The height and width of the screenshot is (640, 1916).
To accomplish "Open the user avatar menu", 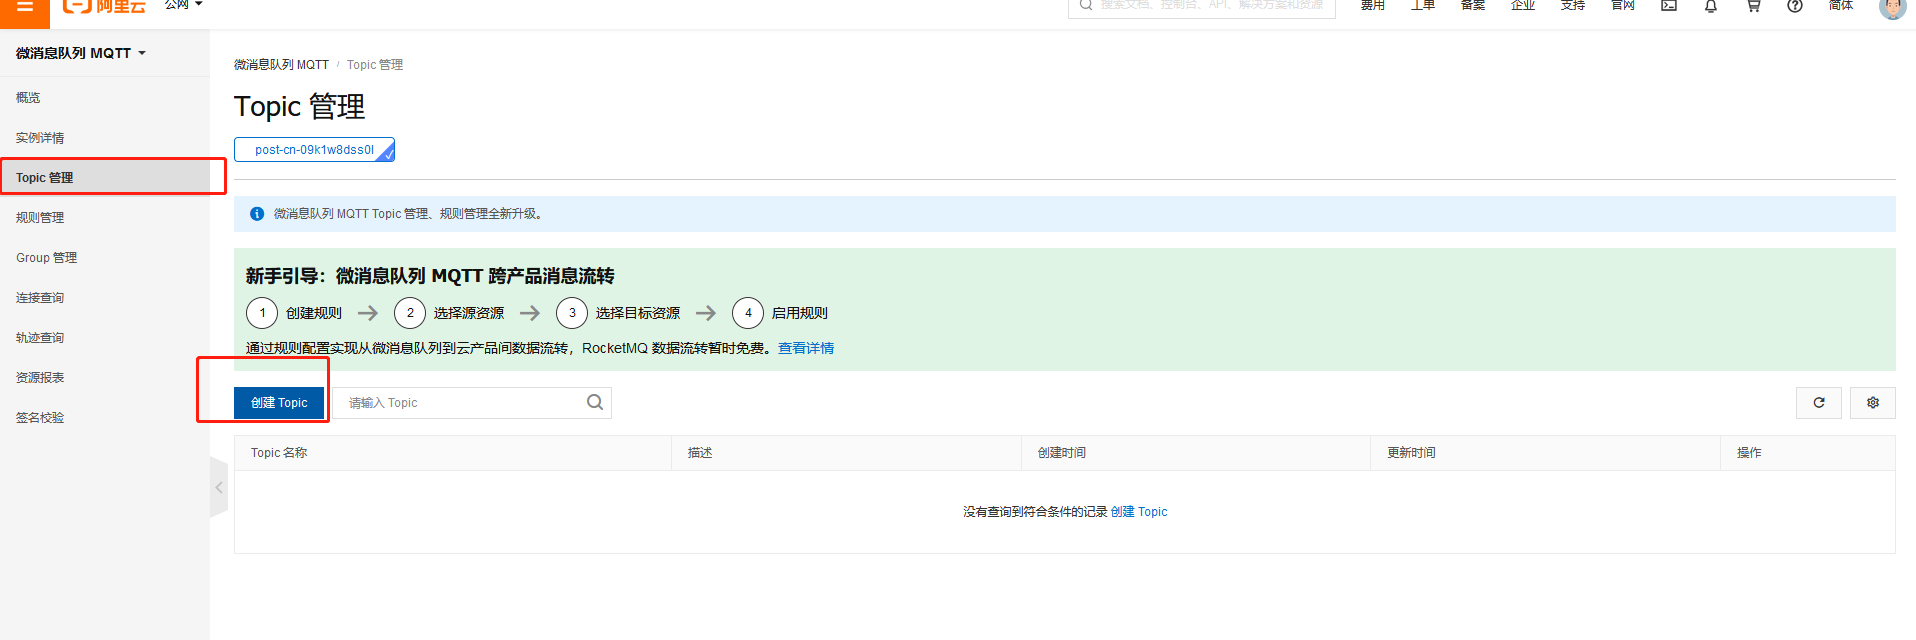I will pyautogui.click(x=1892, y=8).
